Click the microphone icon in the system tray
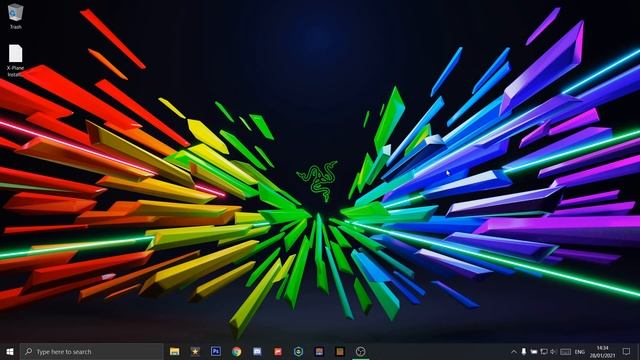The image size is (640, 360). click(x=524, y=351)
